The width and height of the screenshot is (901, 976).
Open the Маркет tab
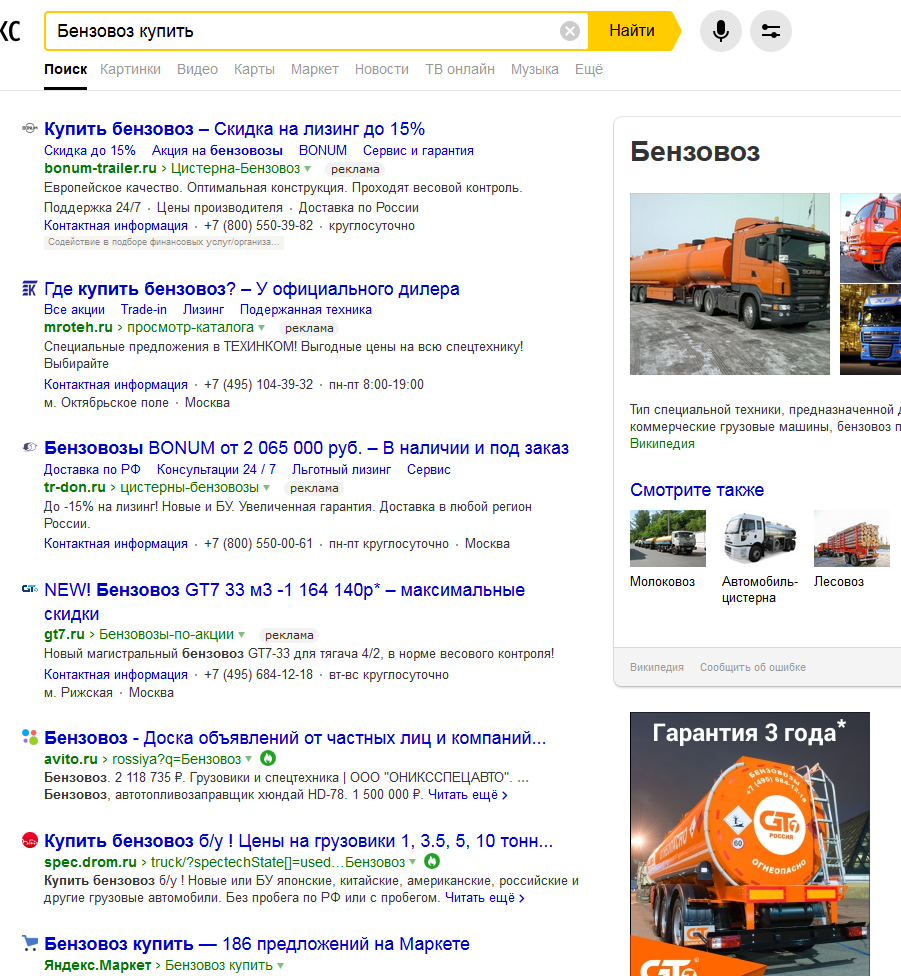314,69
